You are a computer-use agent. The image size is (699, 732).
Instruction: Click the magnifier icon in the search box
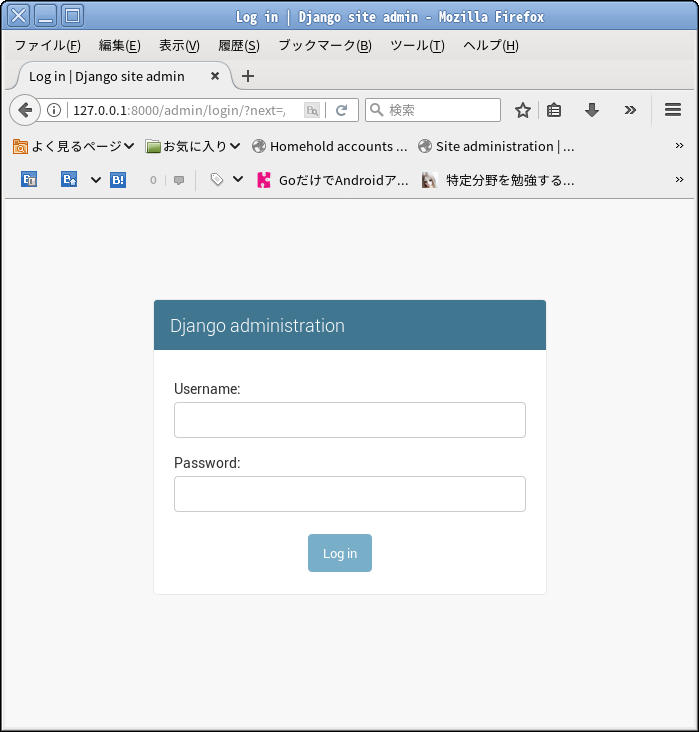pos(376,110)
